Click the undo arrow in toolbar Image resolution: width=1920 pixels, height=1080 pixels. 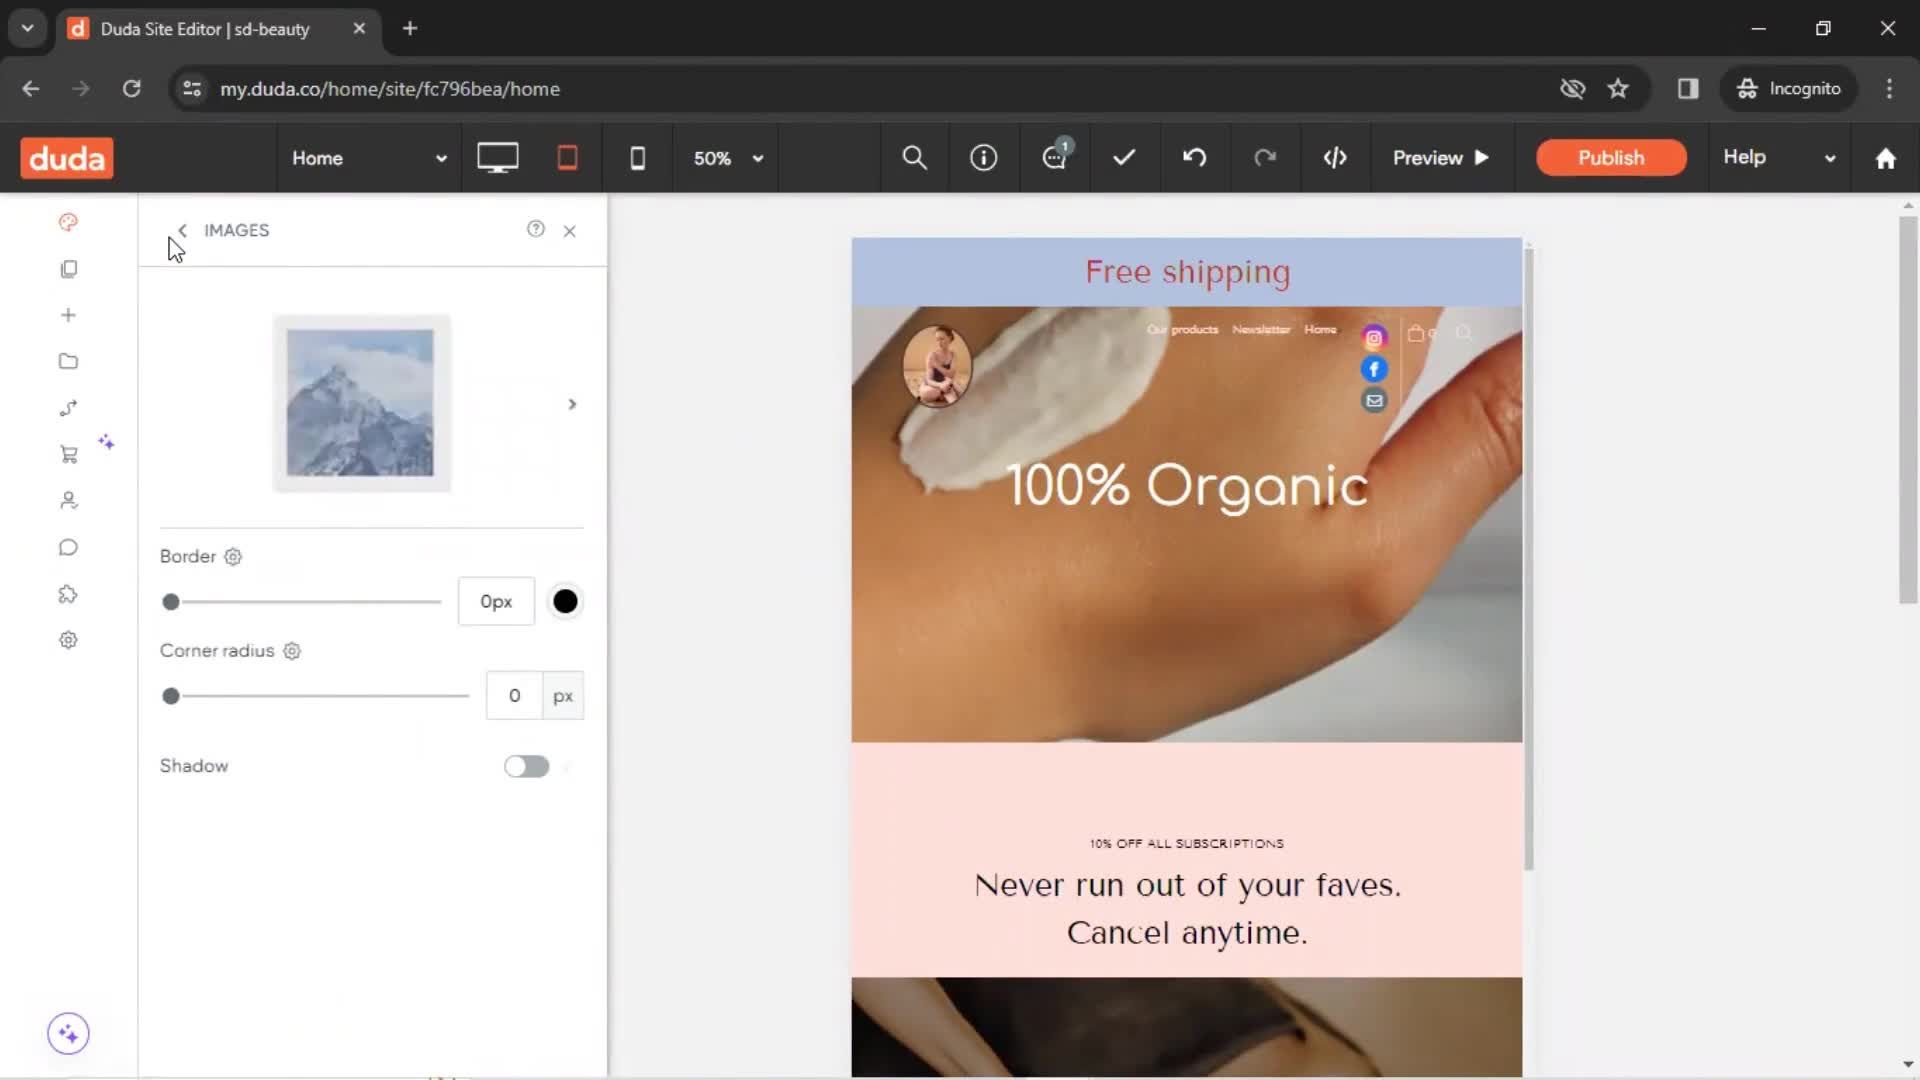tap(1194, 158)
